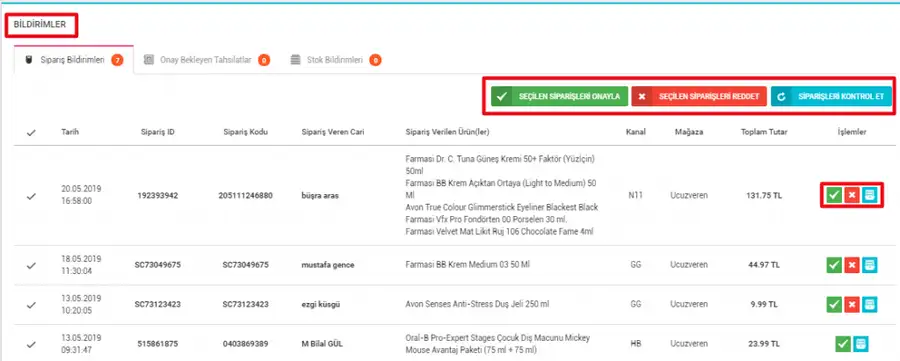This screenshot has height=361, width=900.
Task: Click the Mağaza column header
Action: [x=689, y=132]
